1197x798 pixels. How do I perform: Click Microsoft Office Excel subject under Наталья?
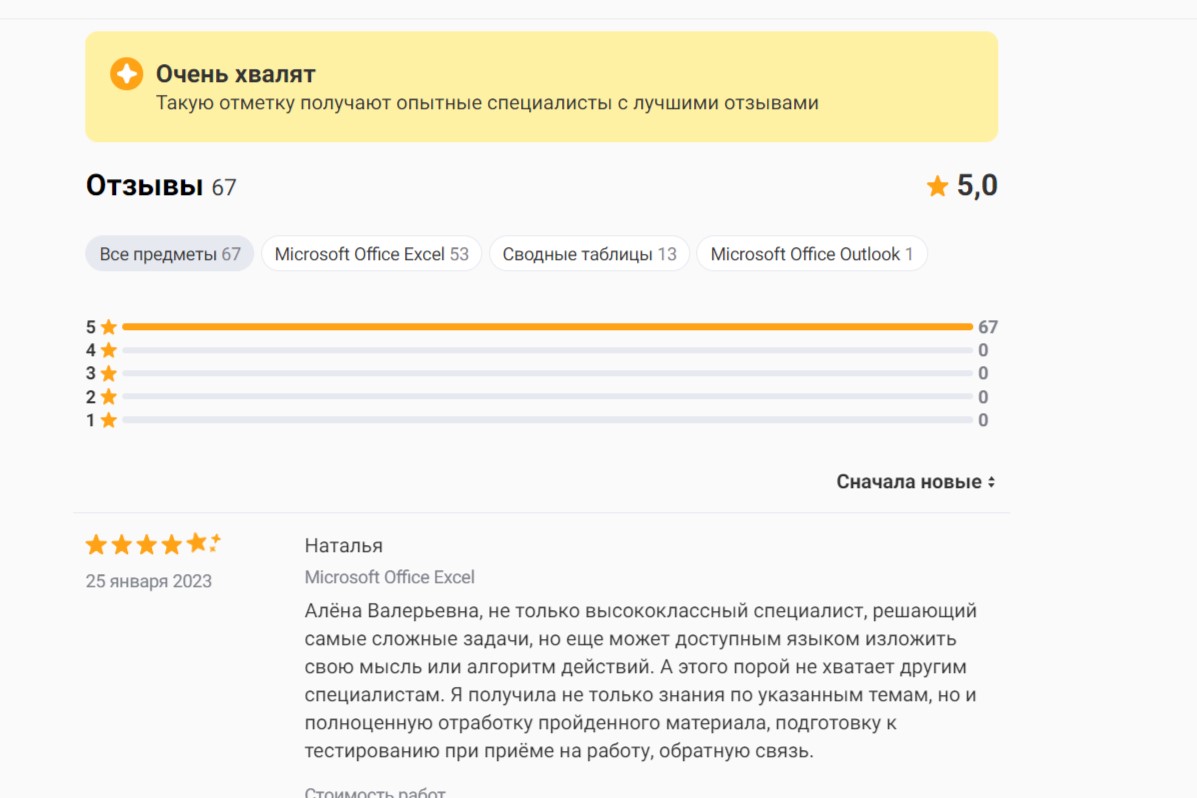click(x=389, y=577)
